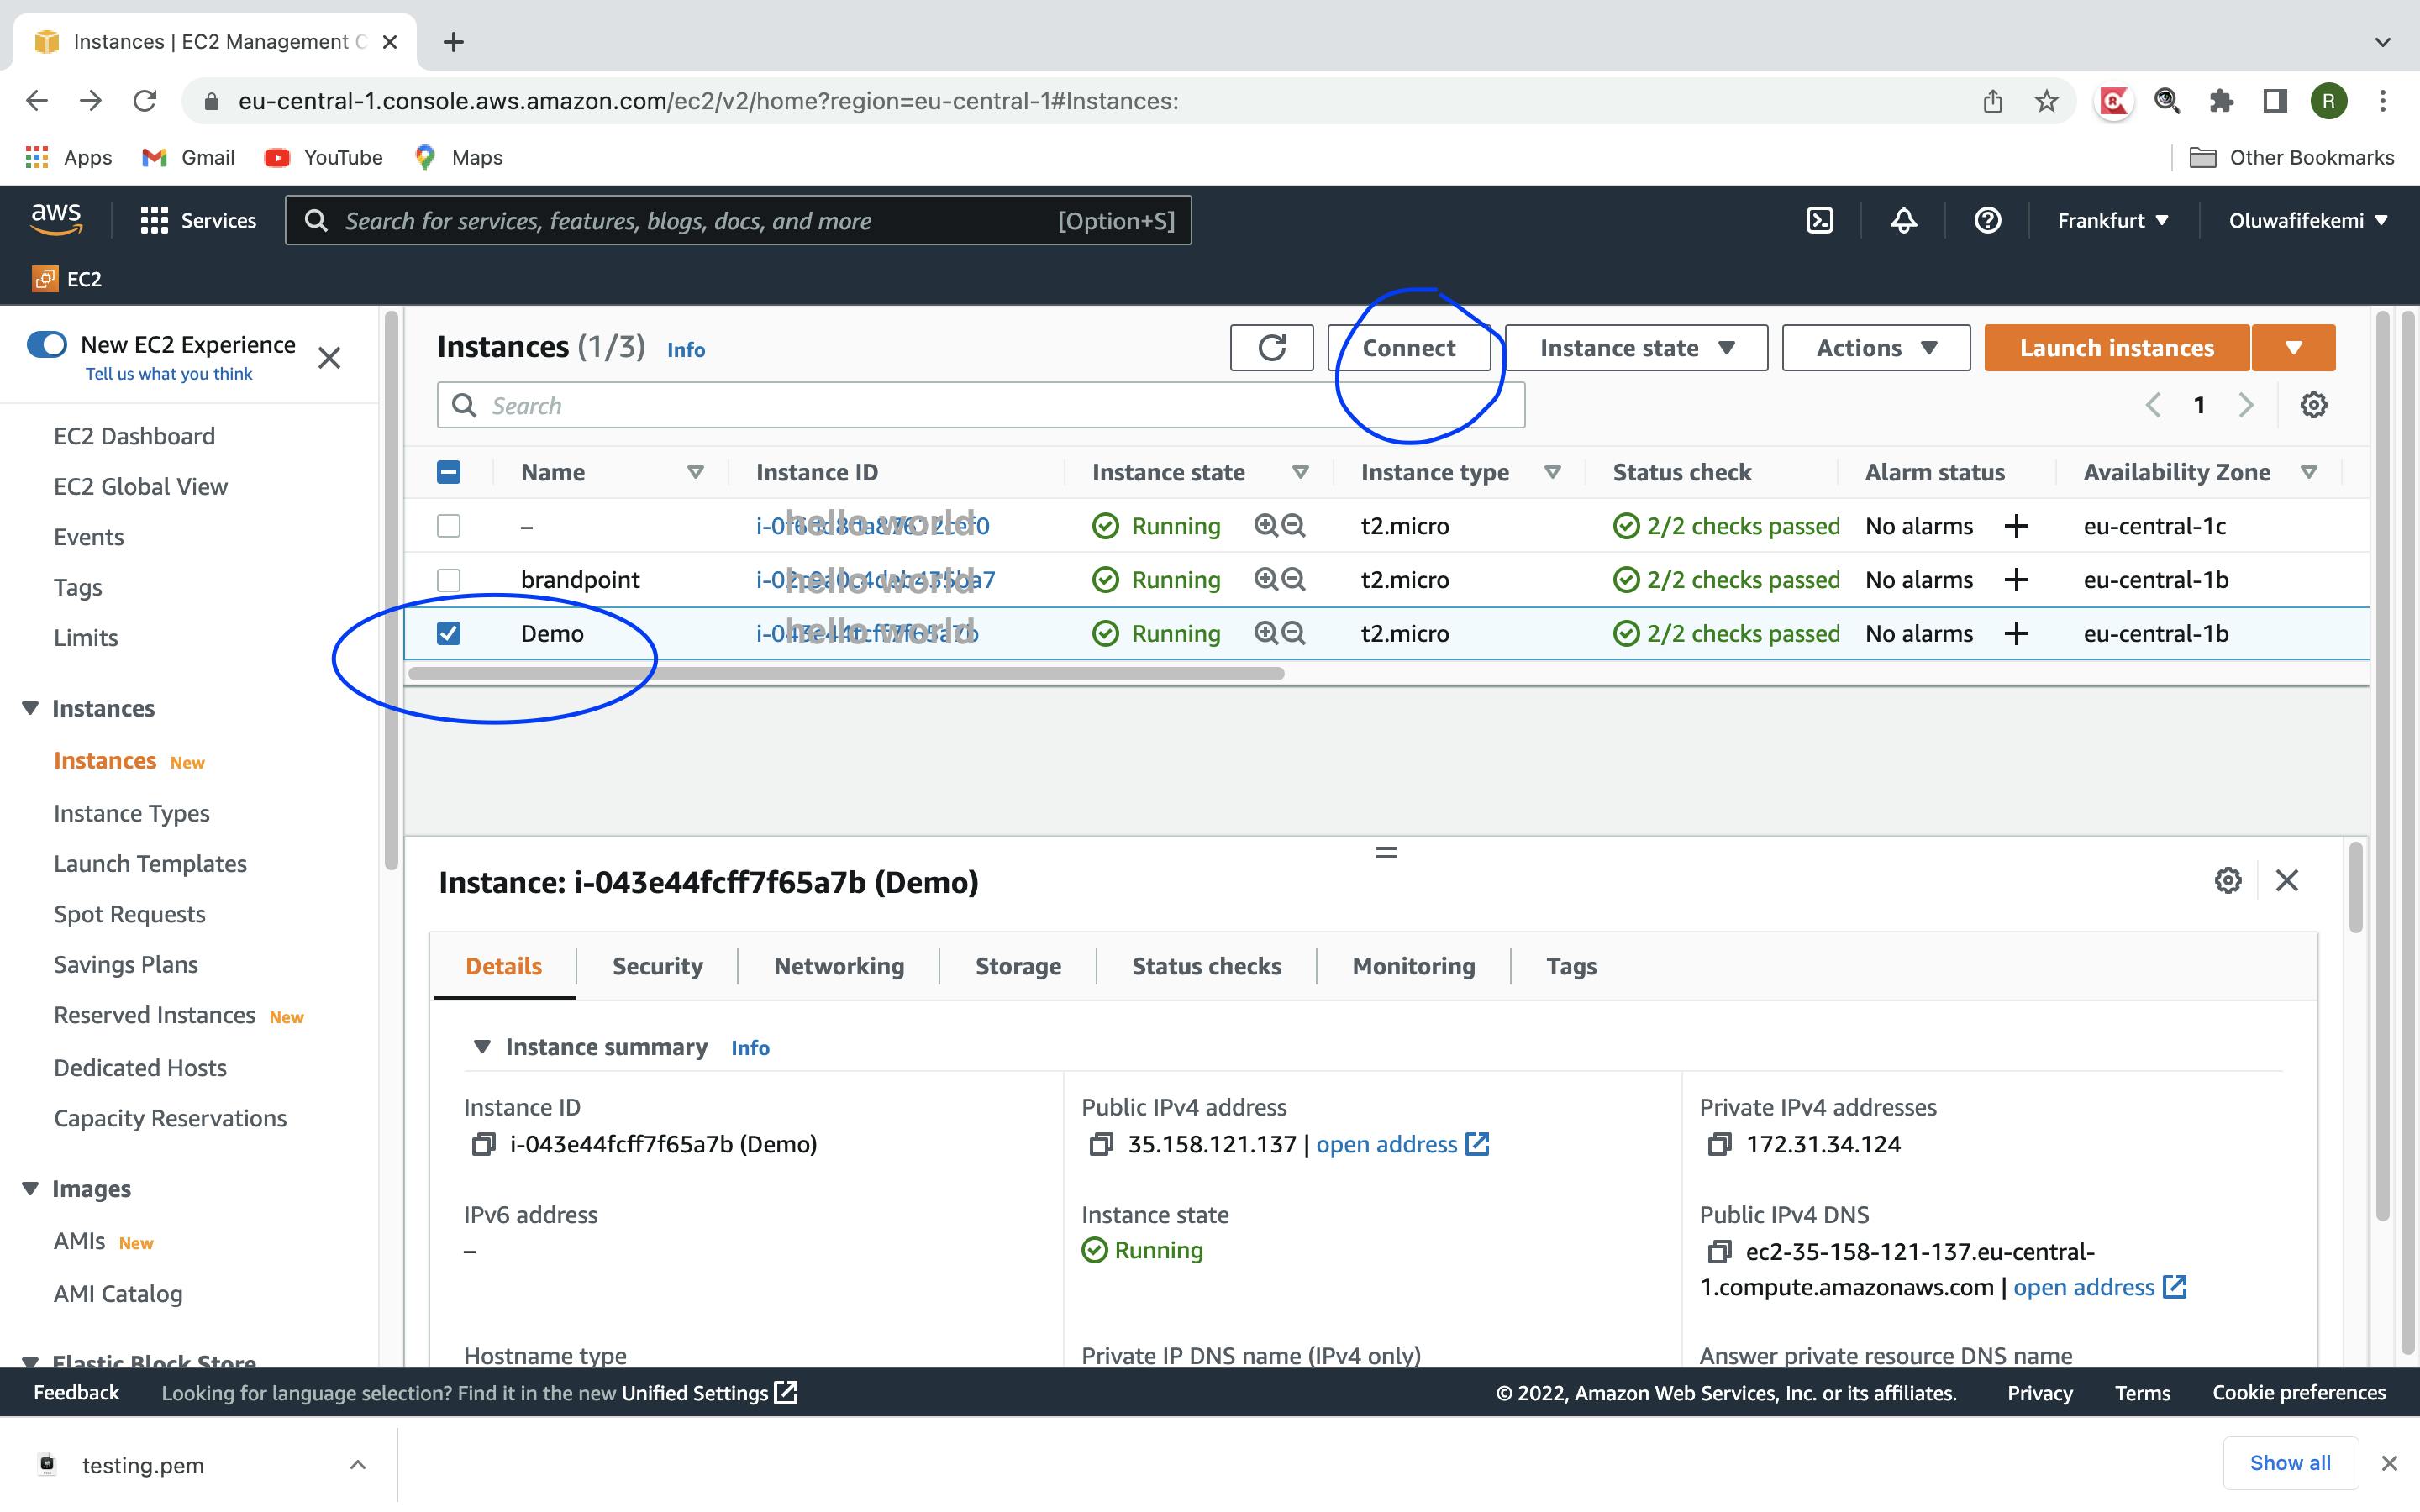Open the Oluwafifekemi account menu

click(2307, 220)
